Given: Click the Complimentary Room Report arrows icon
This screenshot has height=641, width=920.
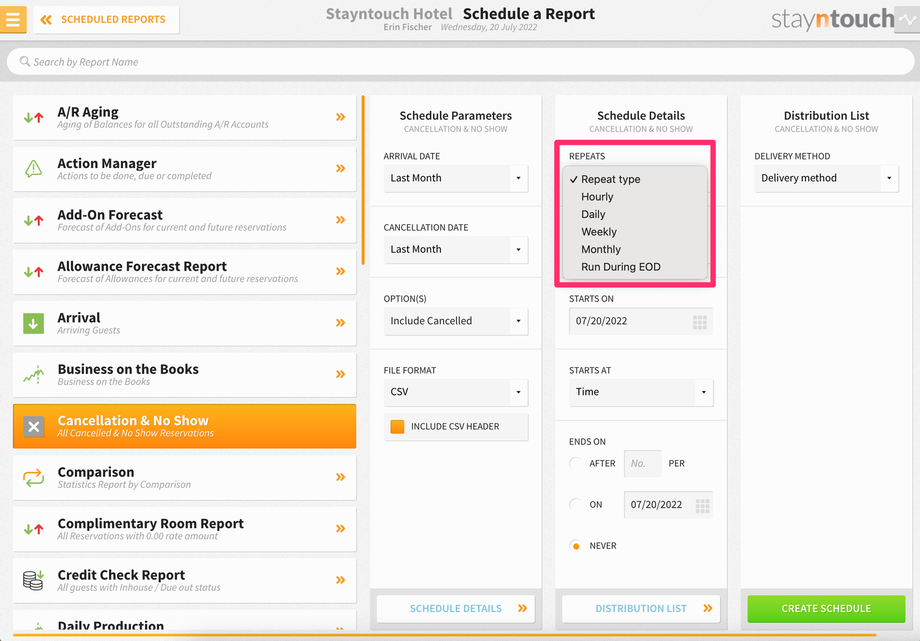Looking at the screenshot, I should 33,529.
